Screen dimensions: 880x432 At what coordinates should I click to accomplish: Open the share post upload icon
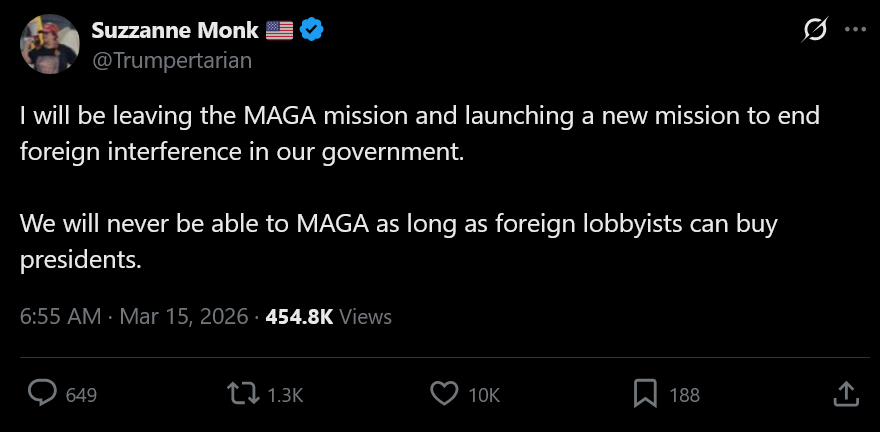[x=846, y=393]
